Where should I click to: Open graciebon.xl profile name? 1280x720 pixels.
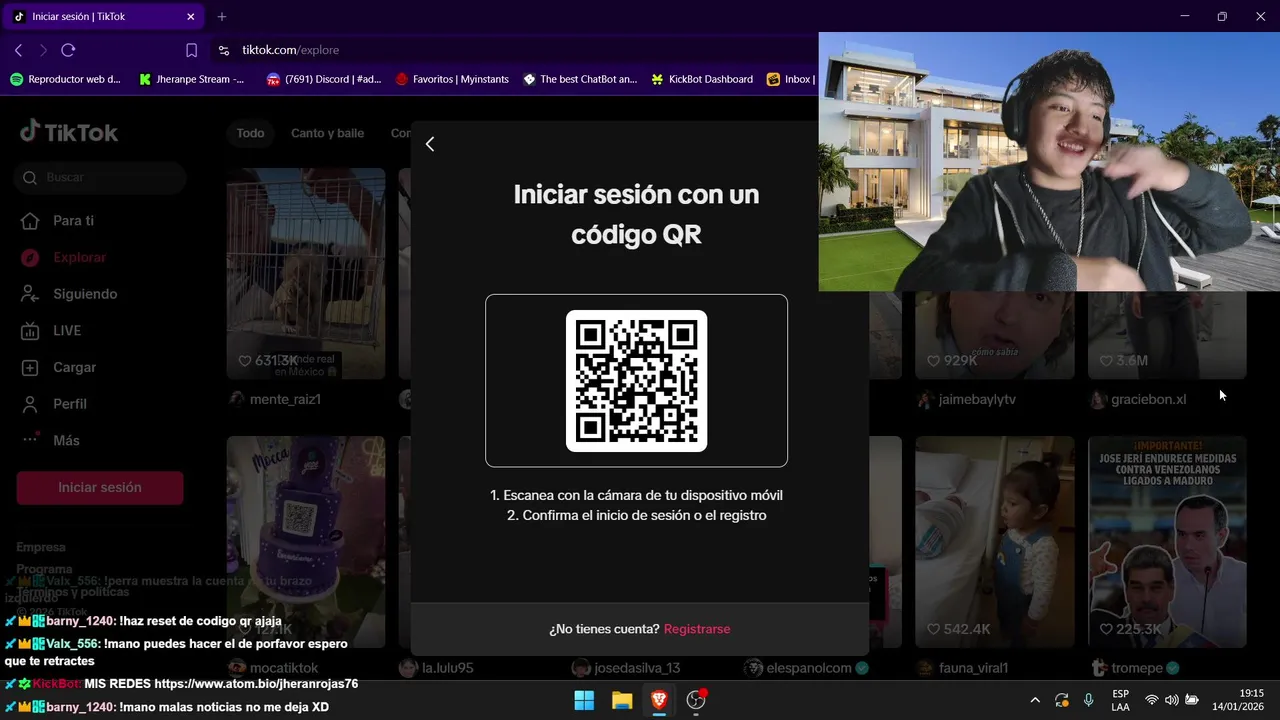(x=1148, y=400)
